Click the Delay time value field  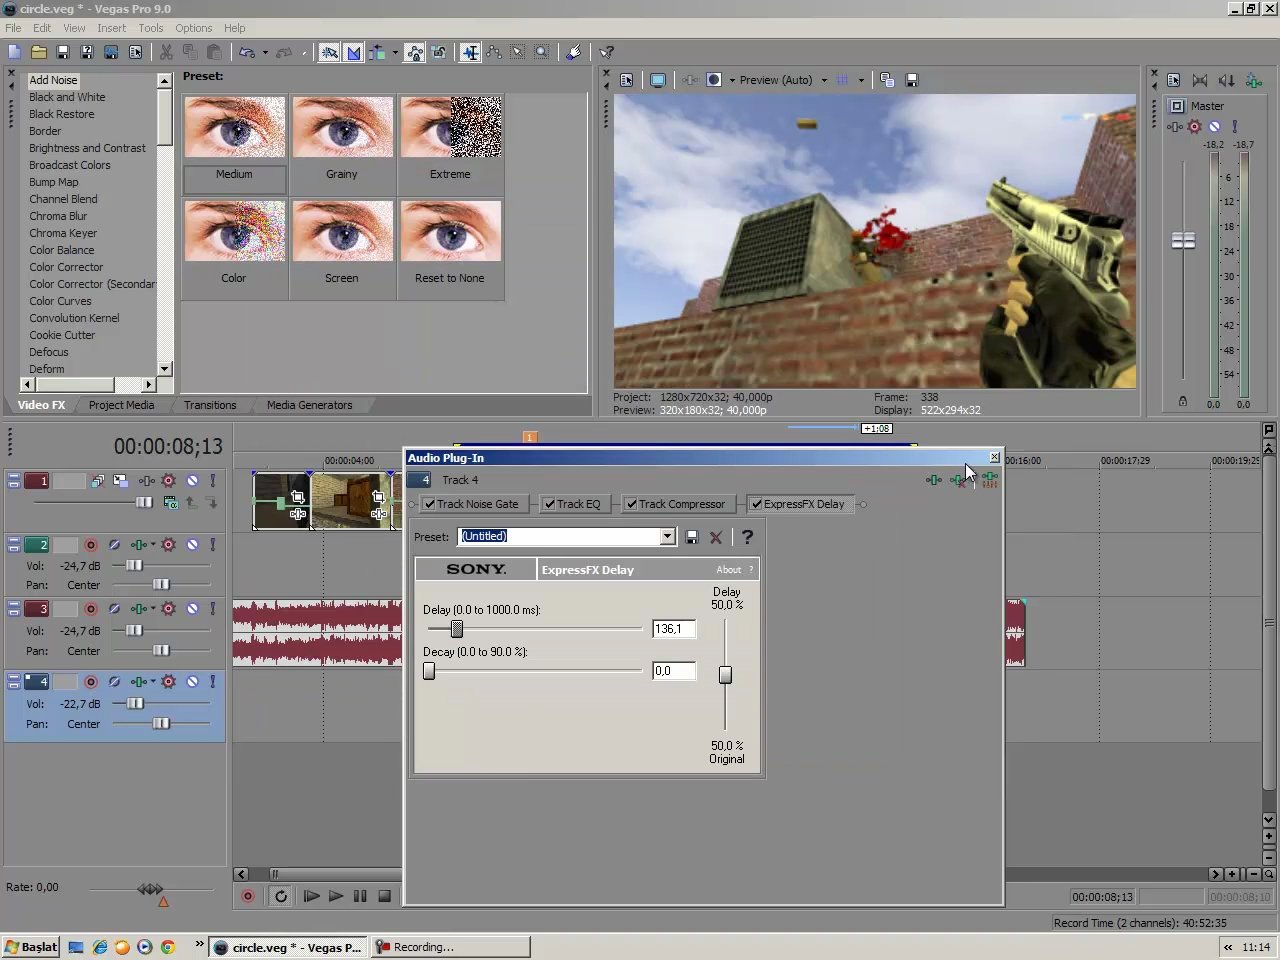pyautogui.click(x=673, y=629)
